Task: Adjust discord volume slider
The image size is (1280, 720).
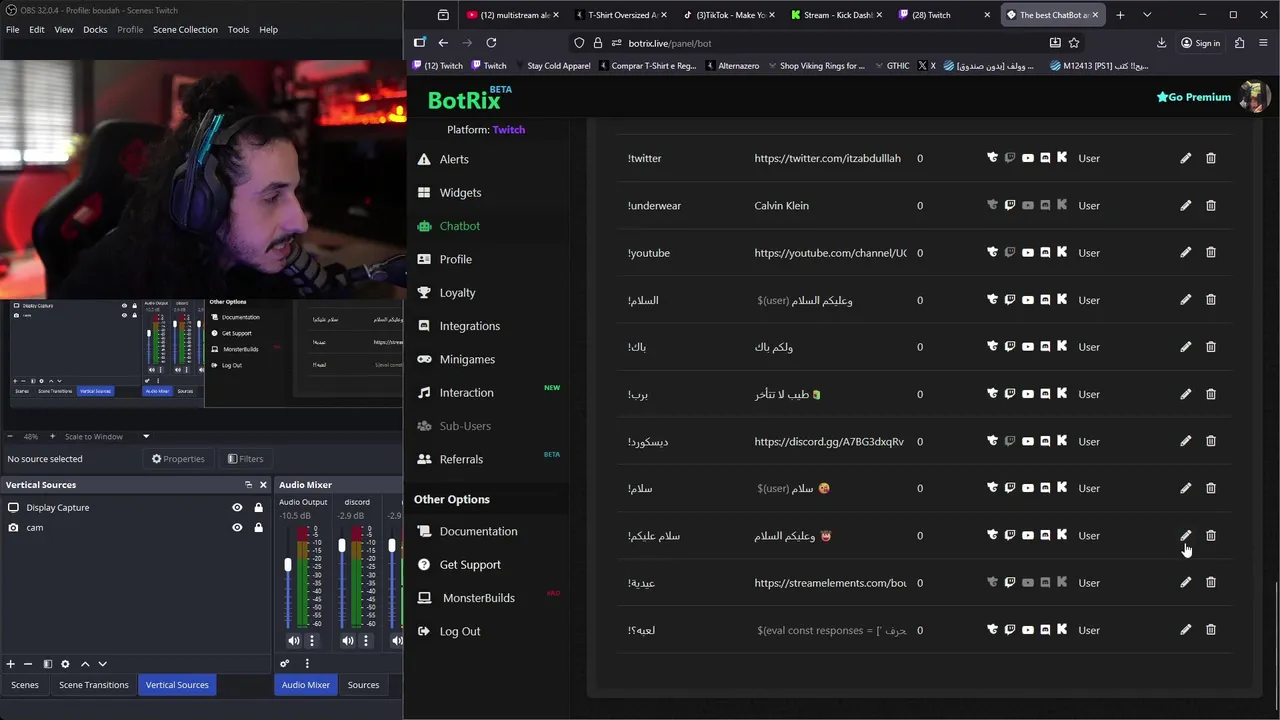Action: [x=342, y=546]
